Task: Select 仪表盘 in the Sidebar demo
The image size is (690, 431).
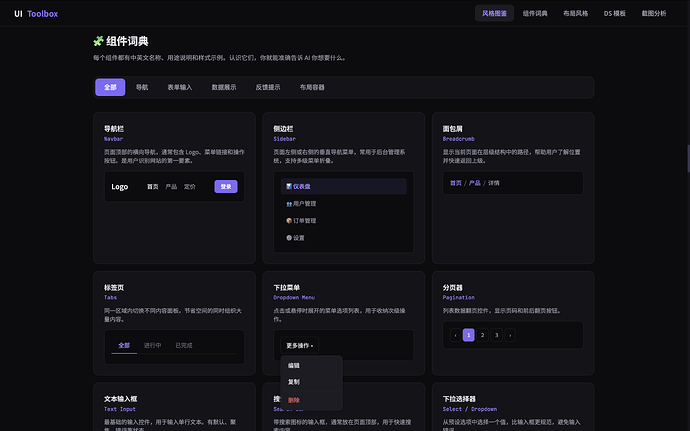Action: 344,186
